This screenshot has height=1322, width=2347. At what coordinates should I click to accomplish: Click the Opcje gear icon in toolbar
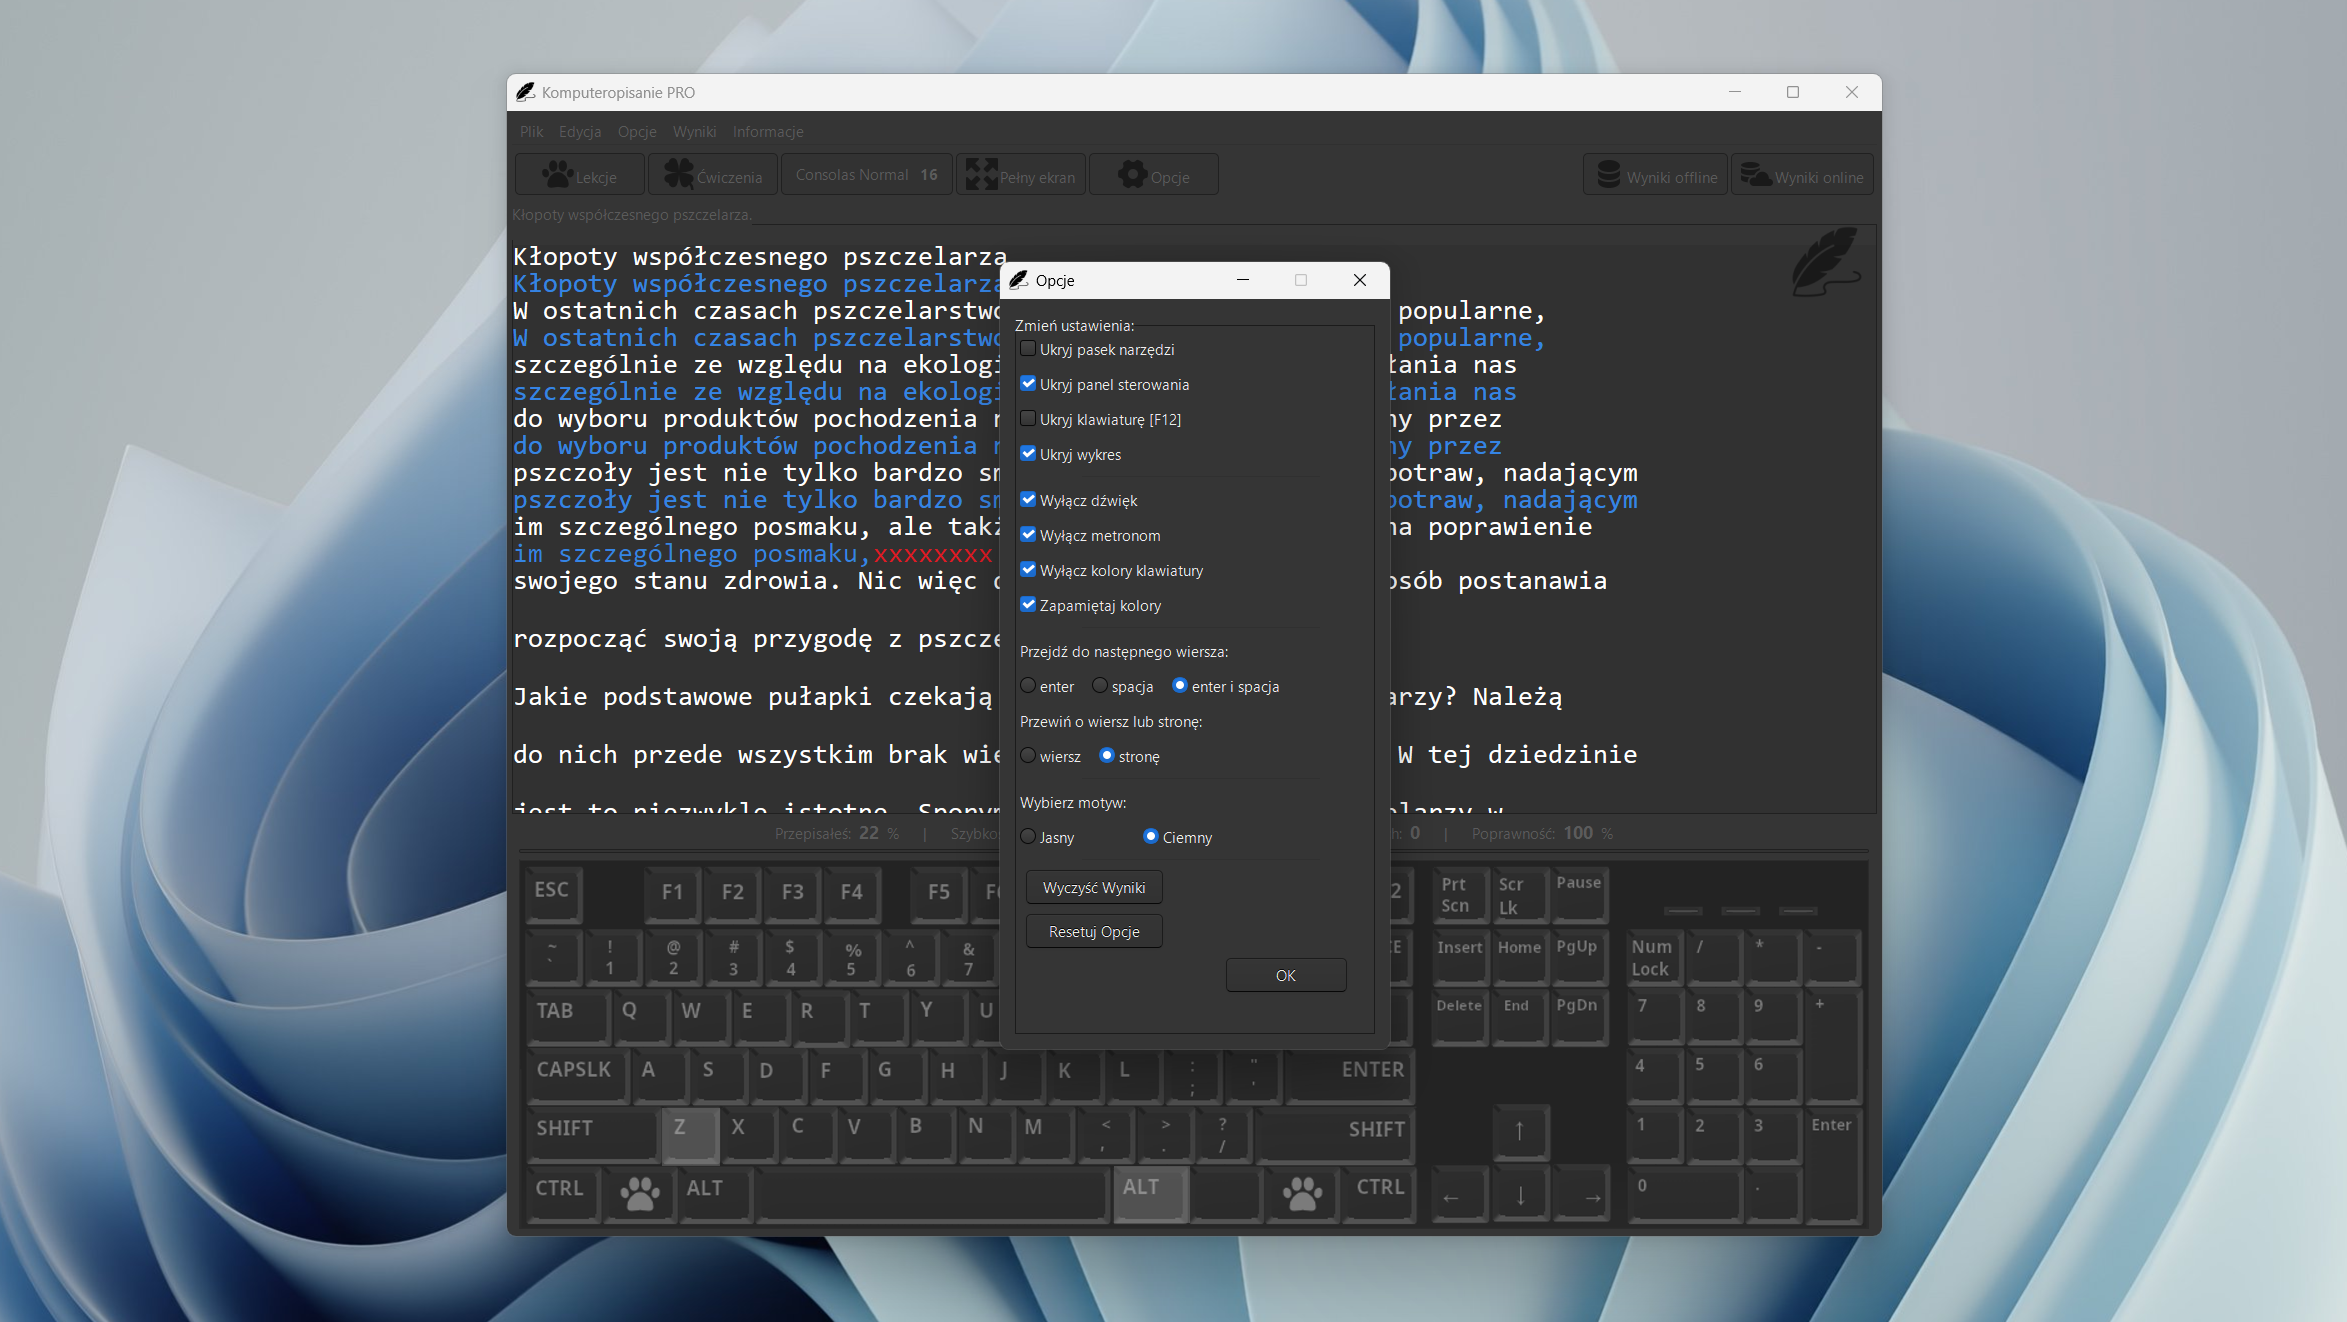(1132, 175)
